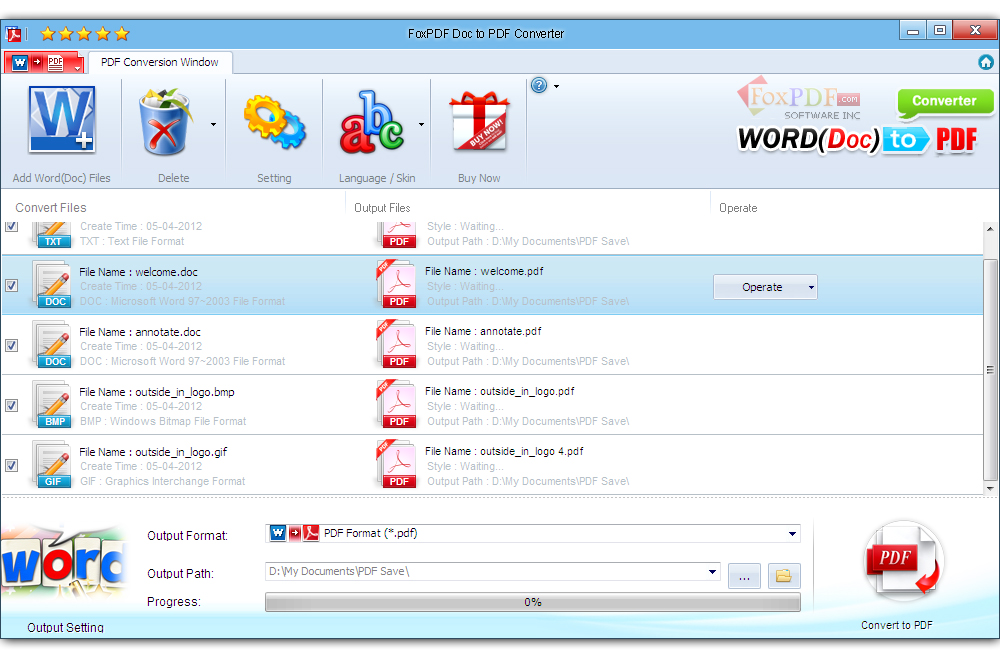Click the home icon at top right
This screenshot has height=662, width=1000.
pos(985,62)
